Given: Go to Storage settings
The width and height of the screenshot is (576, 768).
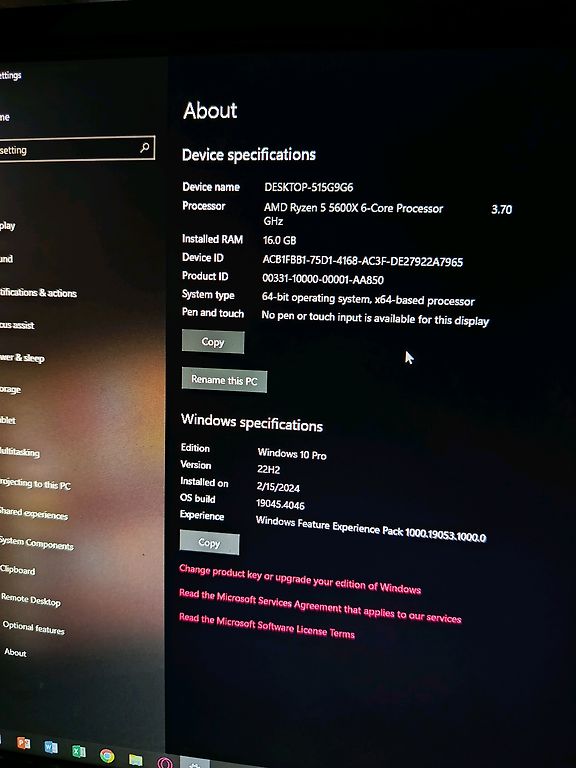Looking at the screenshot, I should point(10,389).
